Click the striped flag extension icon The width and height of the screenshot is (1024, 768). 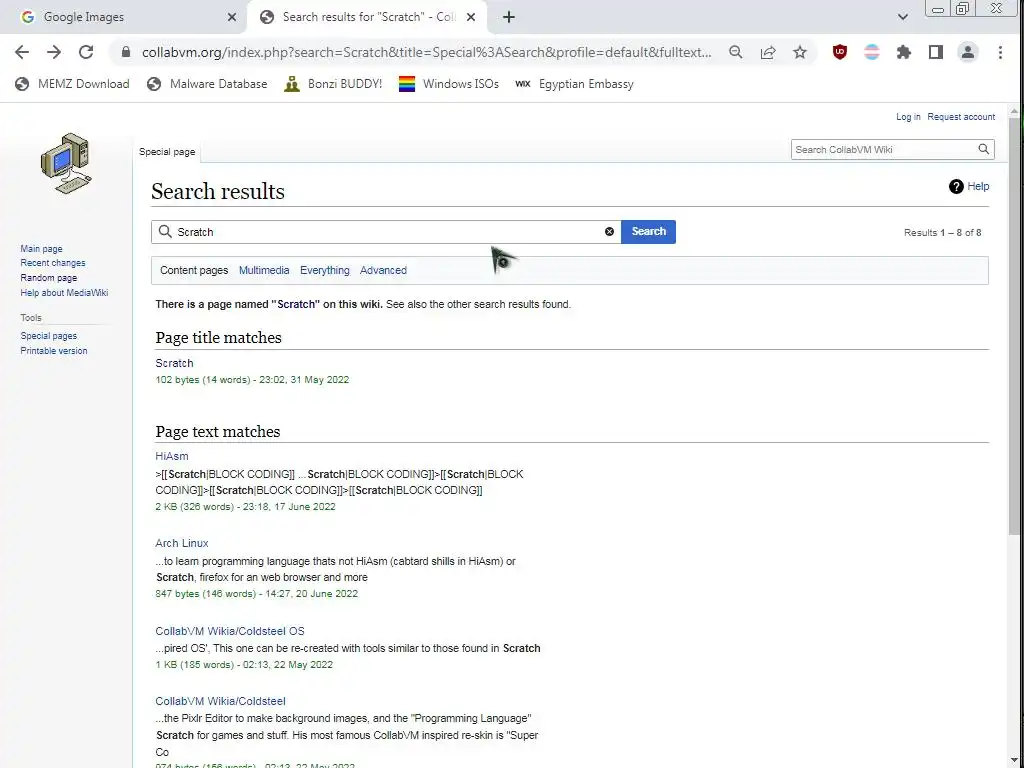click(x=872, y=52)
